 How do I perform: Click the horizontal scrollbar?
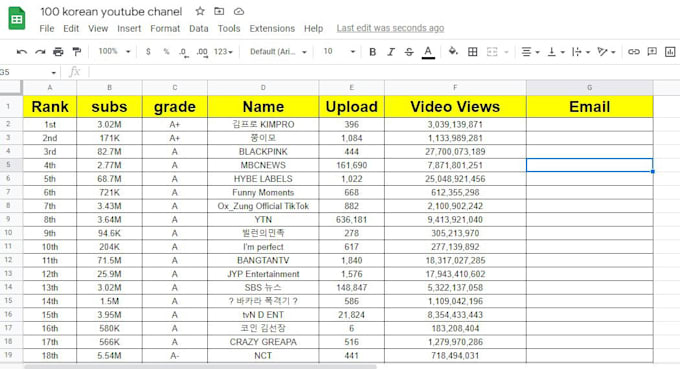[199, 366]
